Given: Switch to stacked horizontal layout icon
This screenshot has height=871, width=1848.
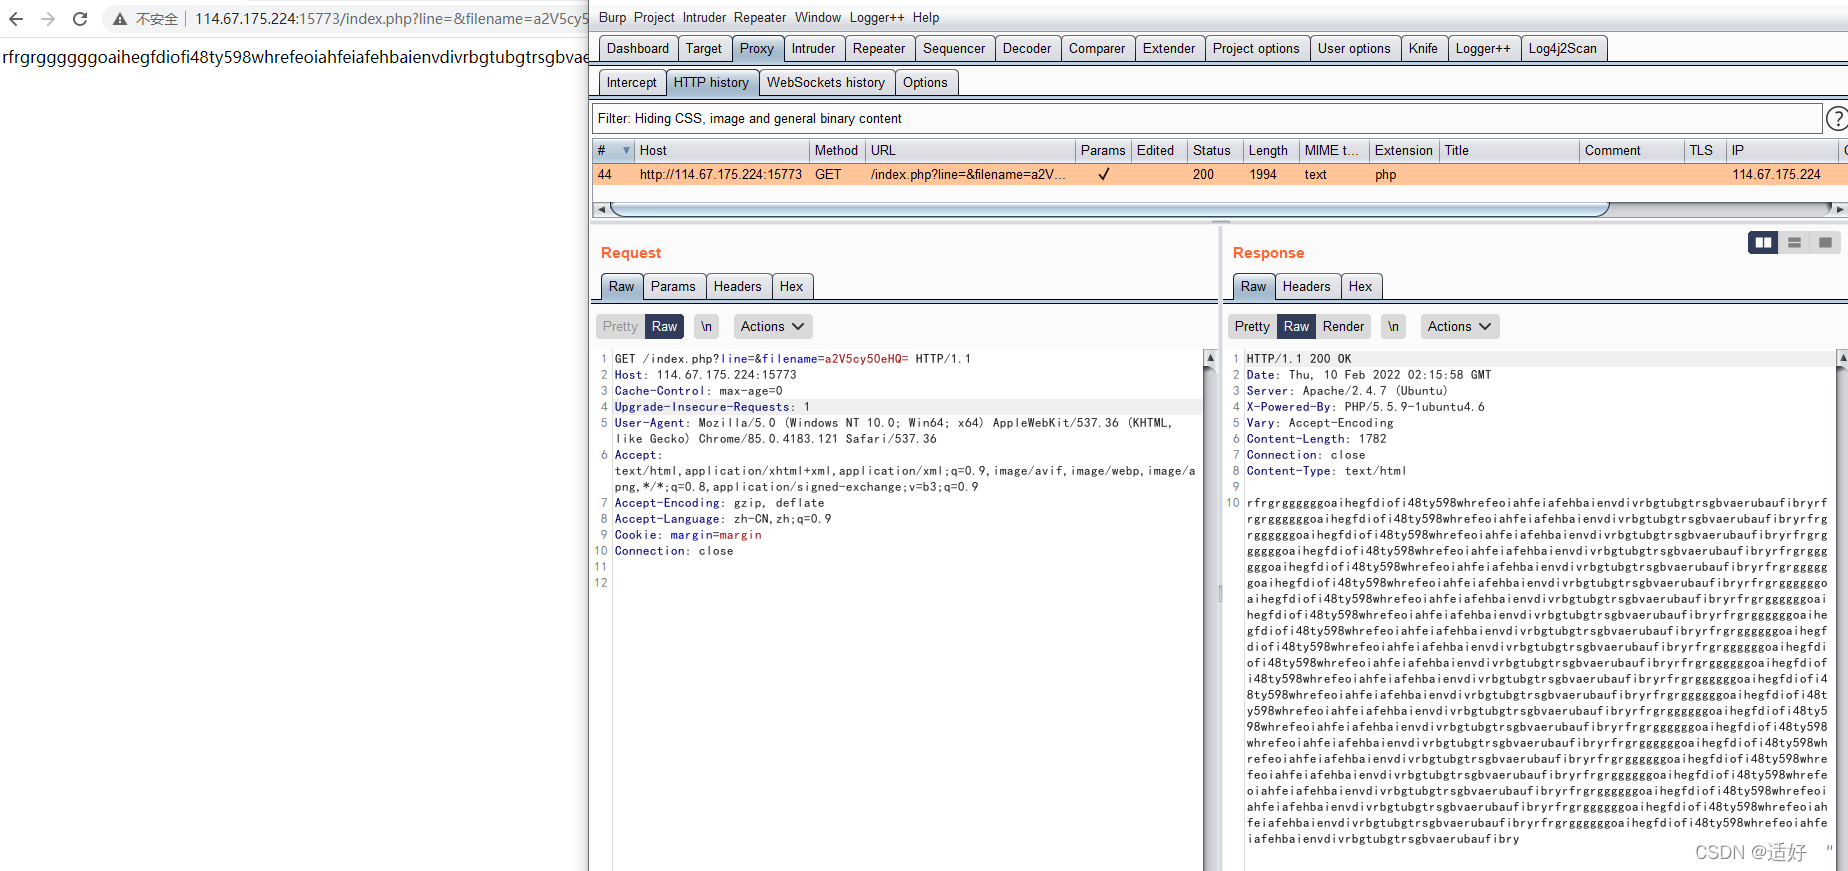Looking at the screenshot, I should tap(1794, 242).
